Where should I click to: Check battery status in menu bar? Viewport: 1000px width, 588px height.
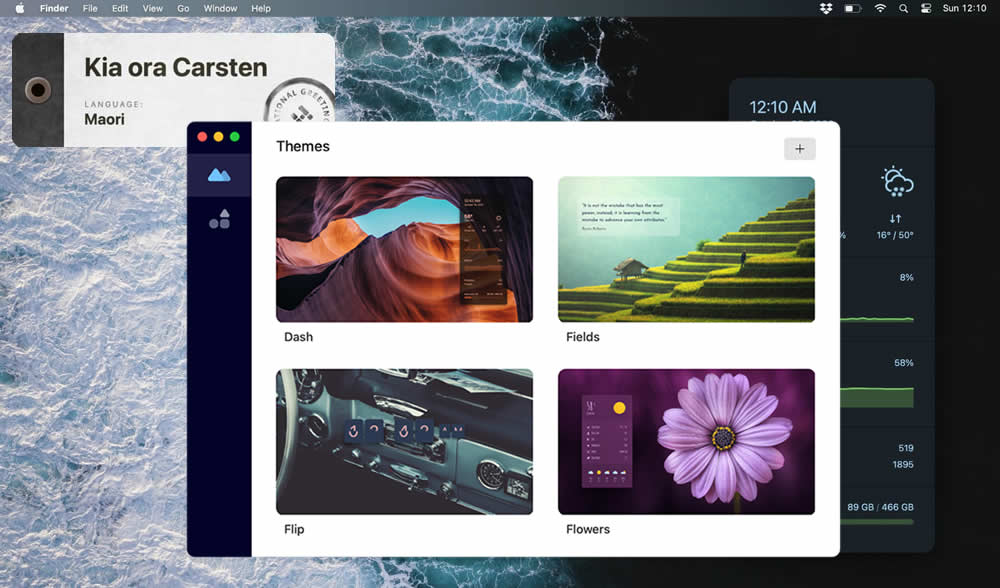tap(853, 8)
